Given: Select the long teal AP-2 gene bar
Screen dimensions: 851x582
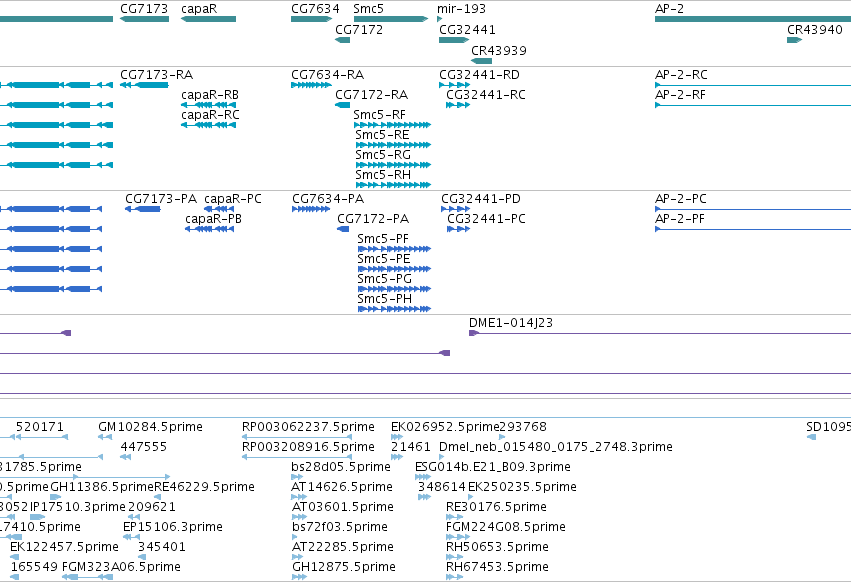Looking at the screenshot, I should 753,19.
